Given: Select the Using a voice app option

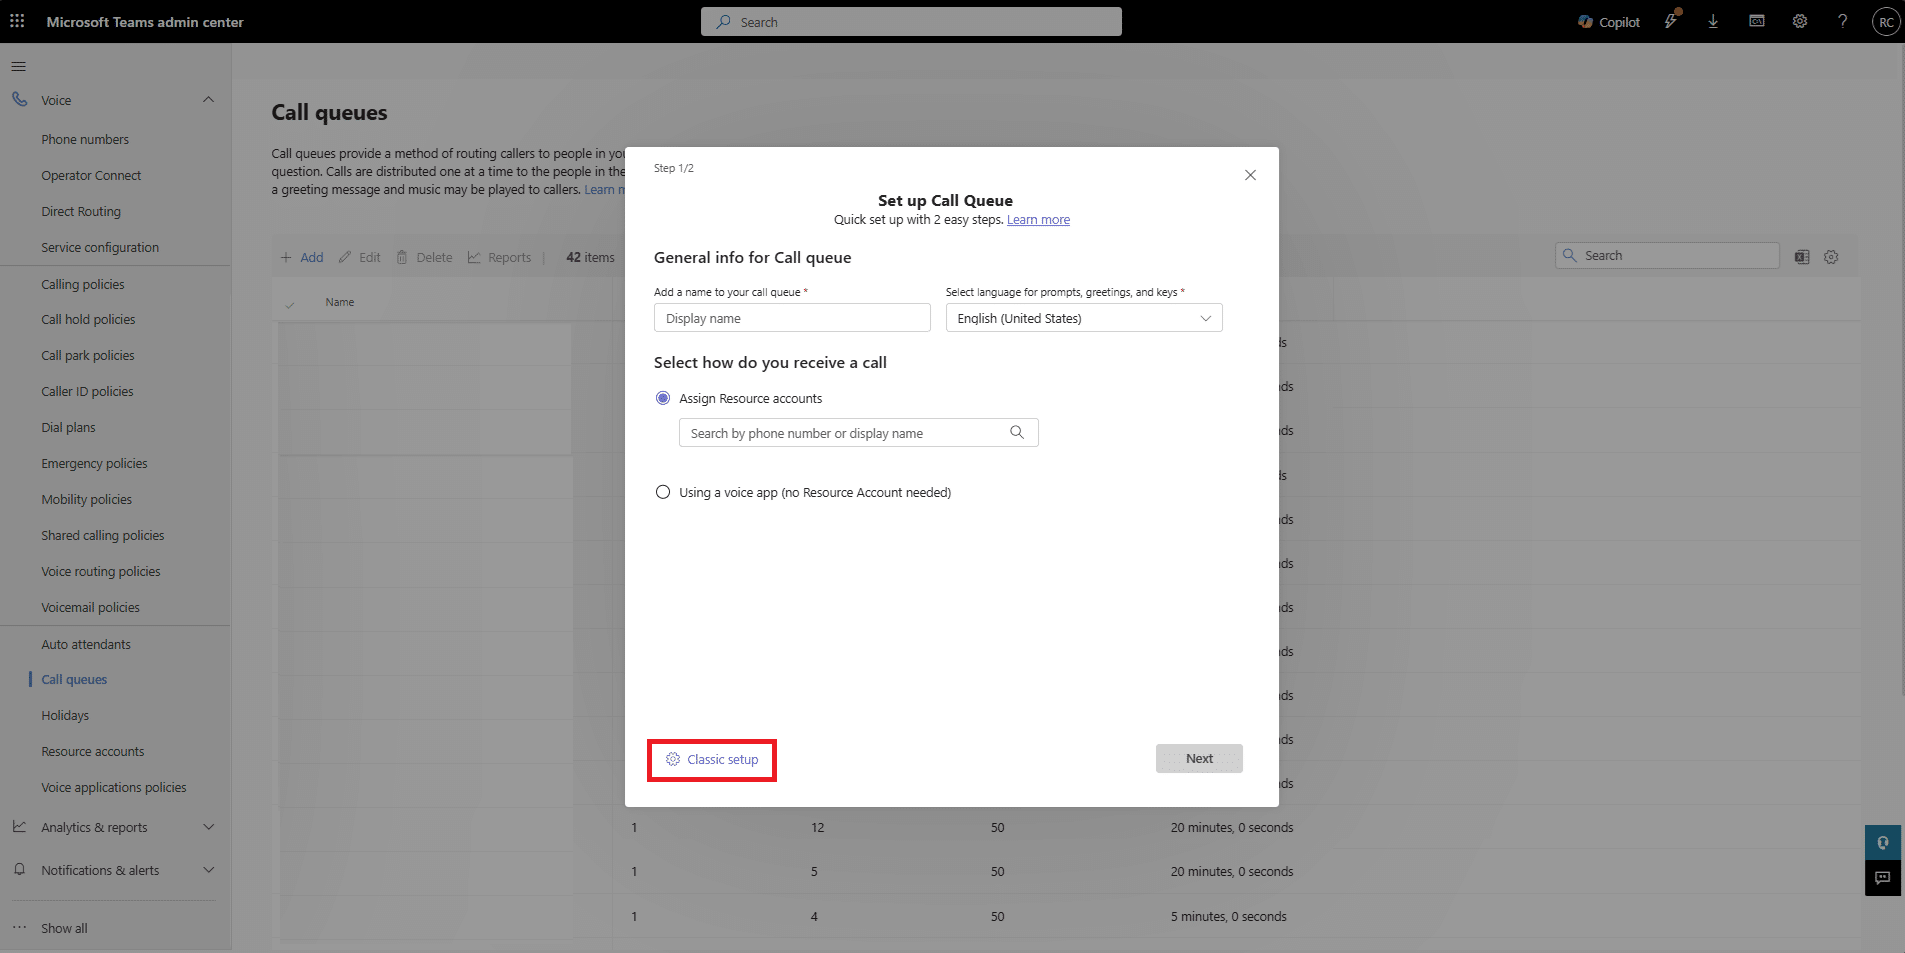Looking at the screenshot, I should 663,492.
